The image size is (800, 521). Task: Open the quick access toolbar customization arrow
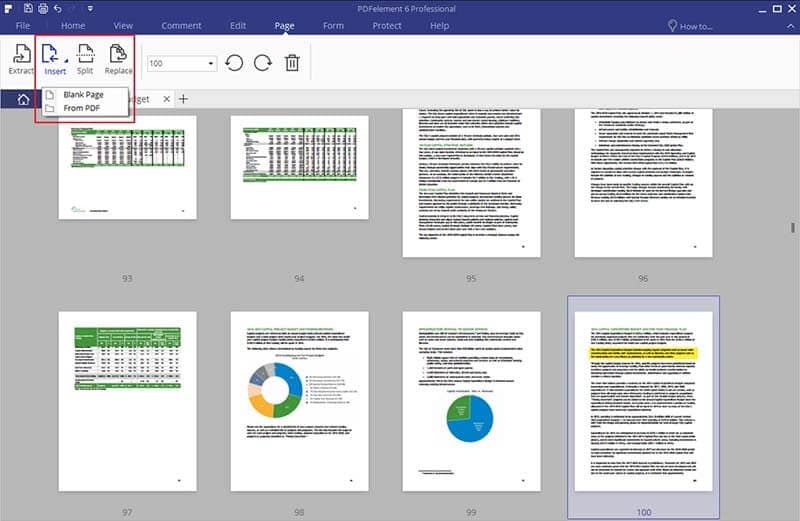[x=90, y=8]
